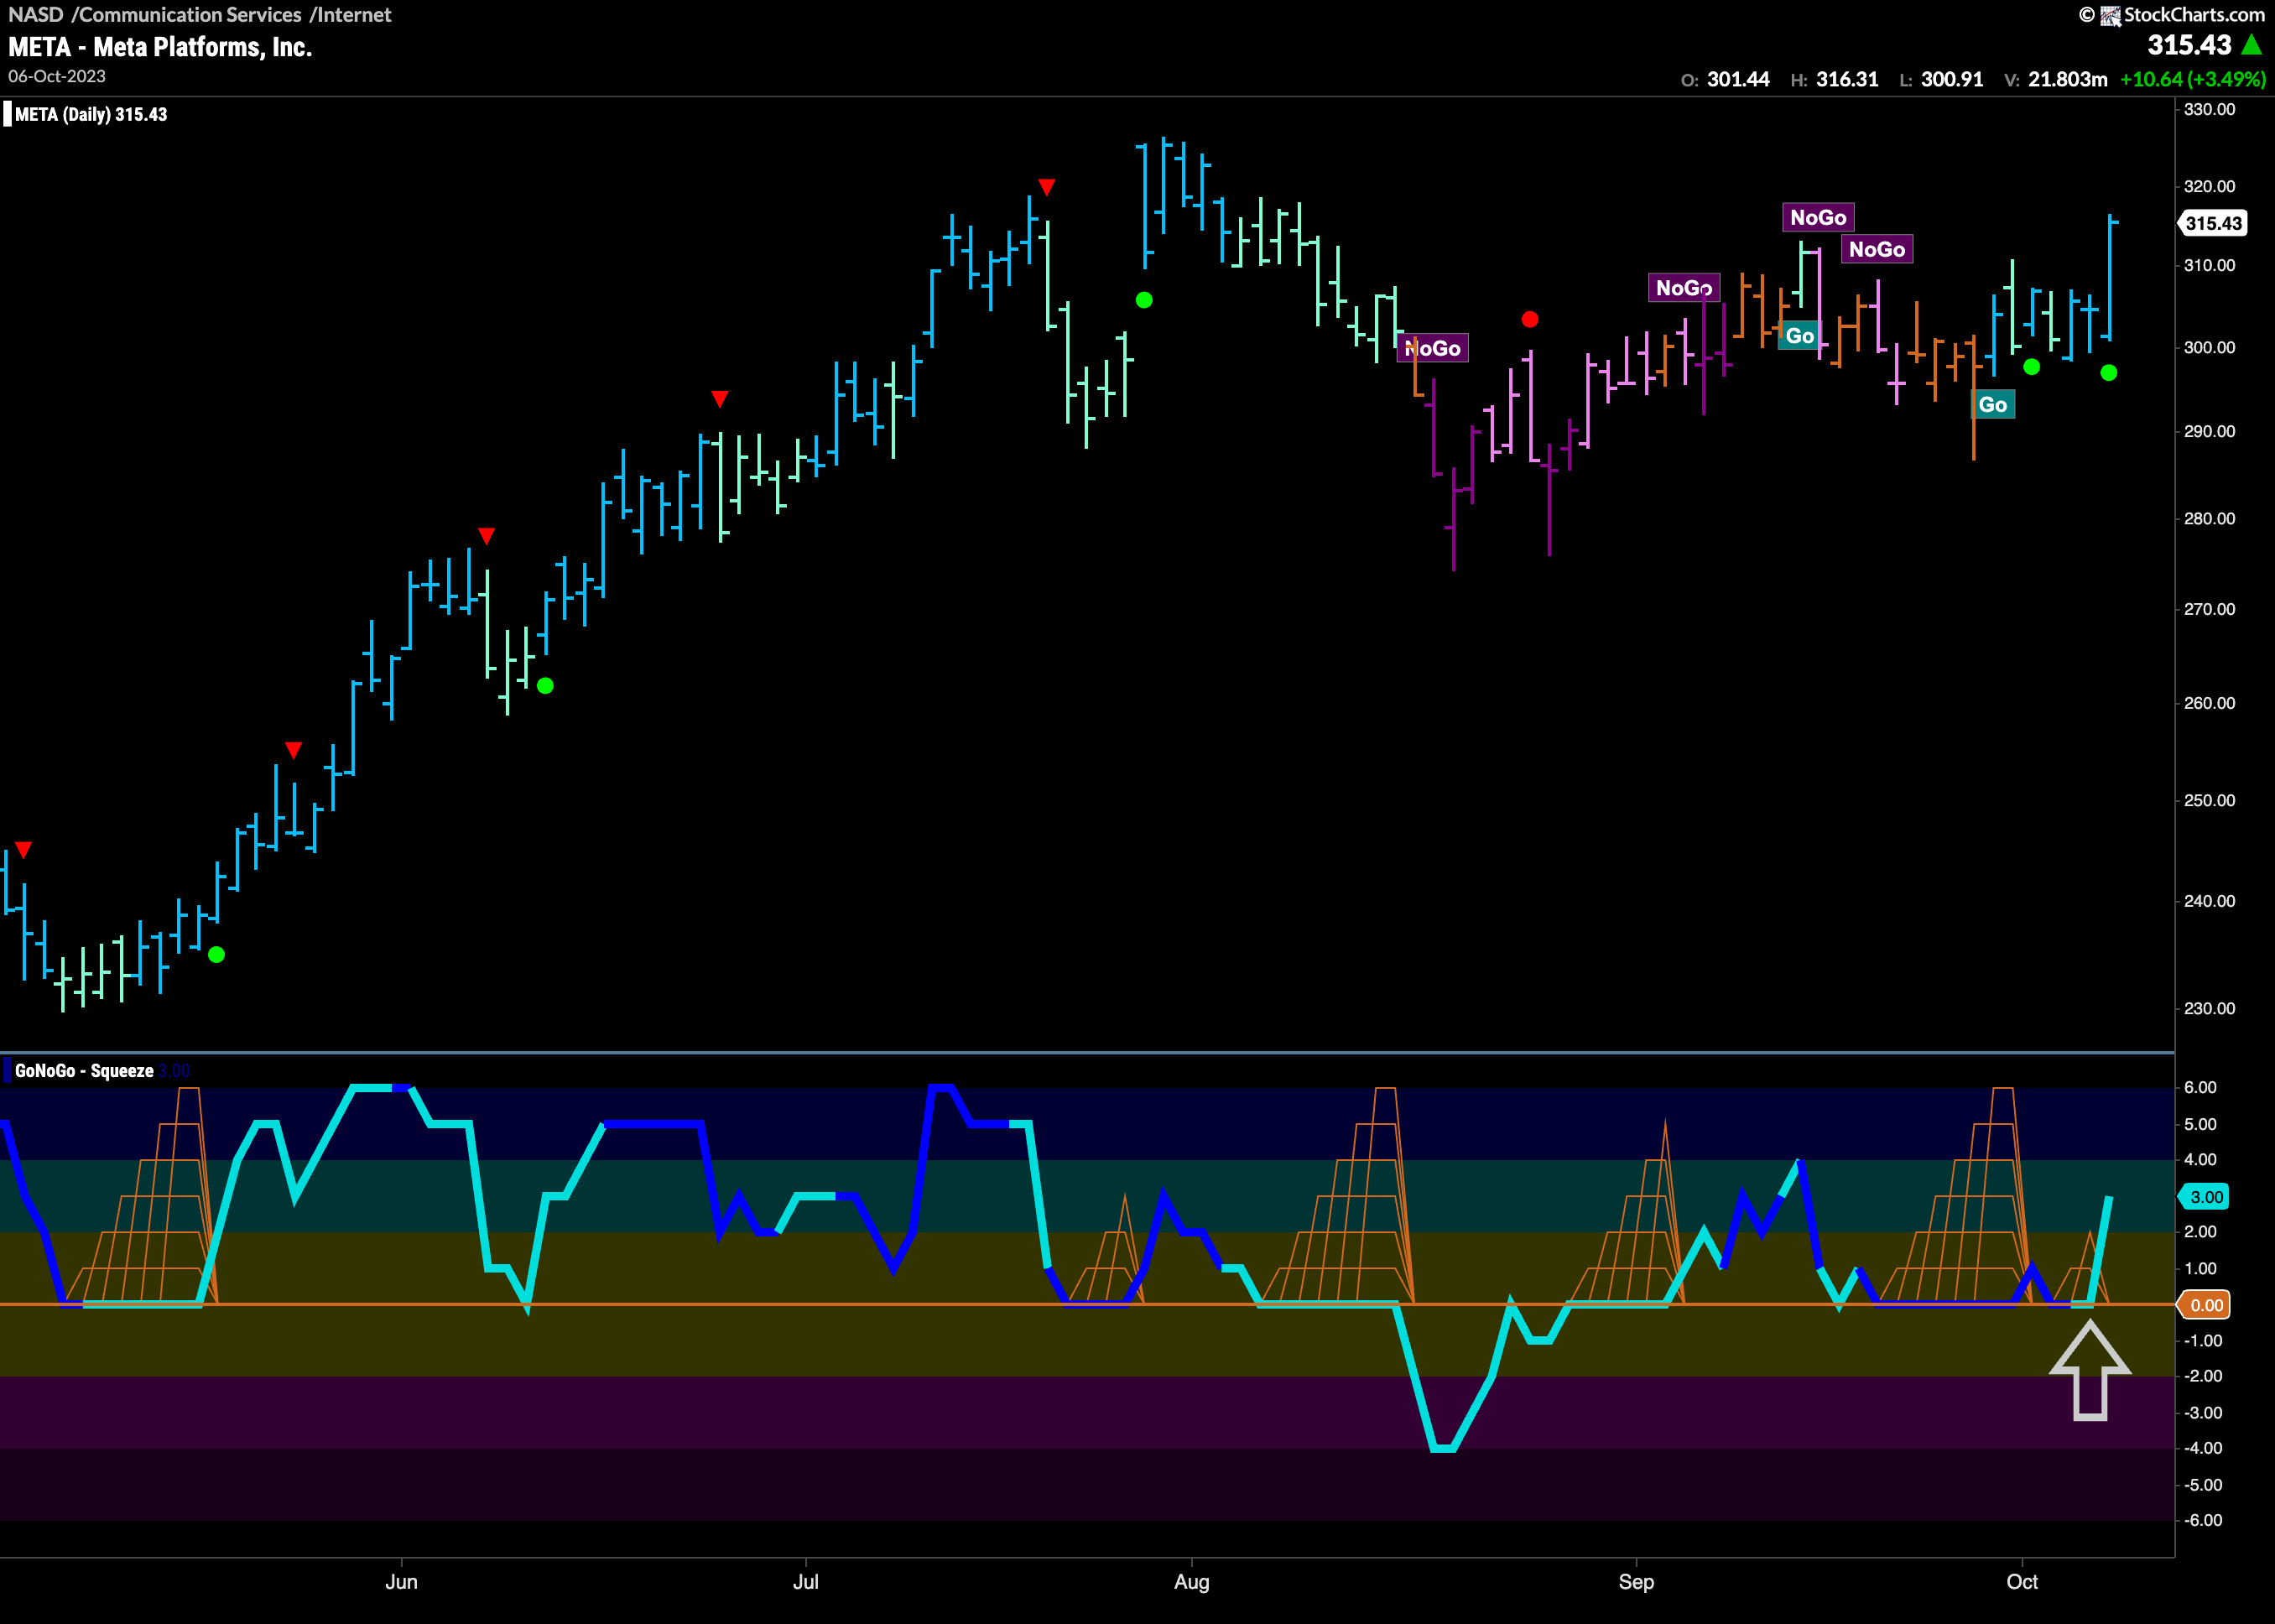Select the 315.43 price flag on the right axis

pyautogui.click(x=2213, y=223)
